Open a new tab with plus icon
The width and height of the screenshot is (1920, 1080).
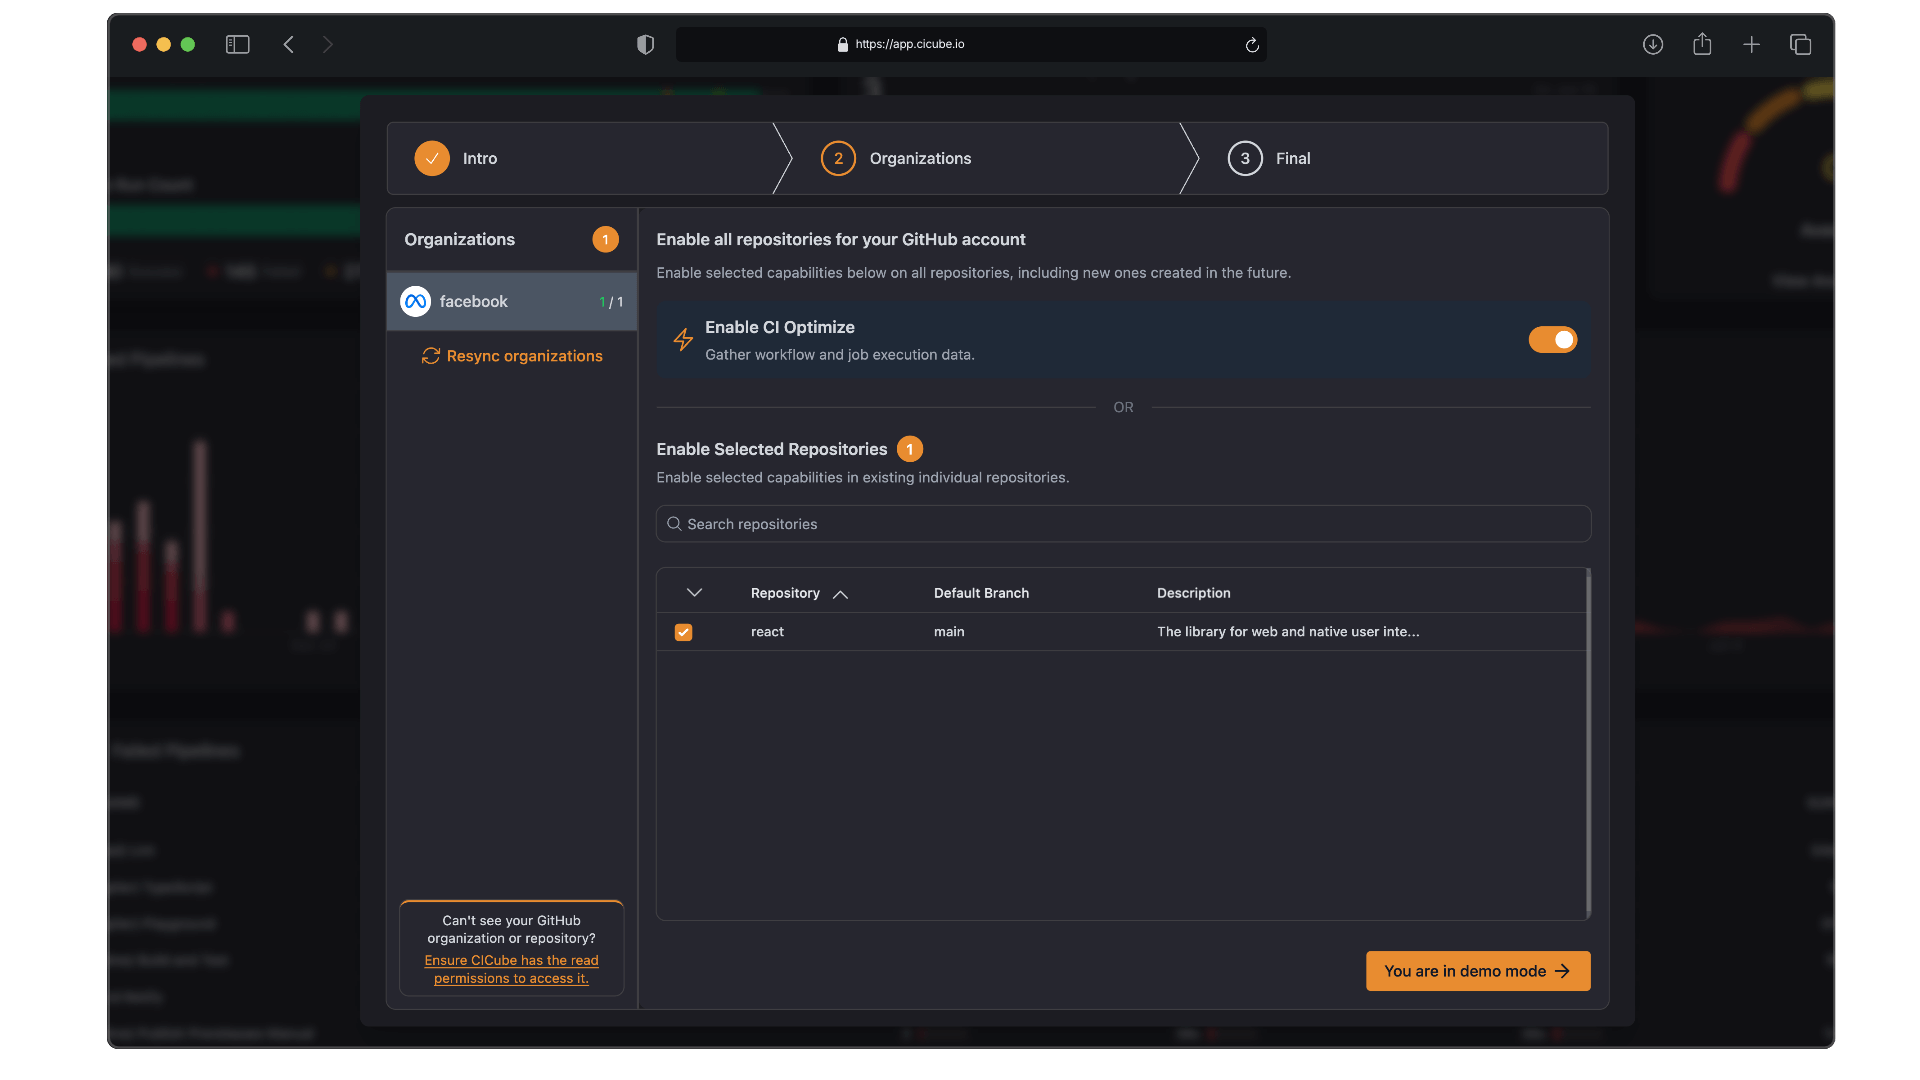(x=1751, y=44)
